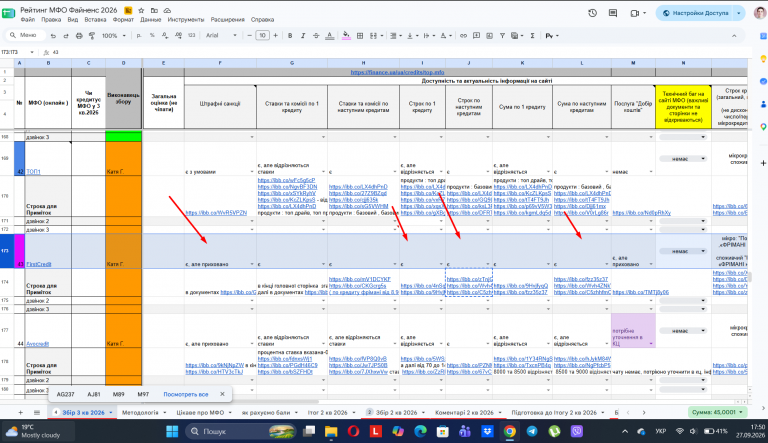Open meeting camera dropdown

pyautogui.click(x=644, y=13)
